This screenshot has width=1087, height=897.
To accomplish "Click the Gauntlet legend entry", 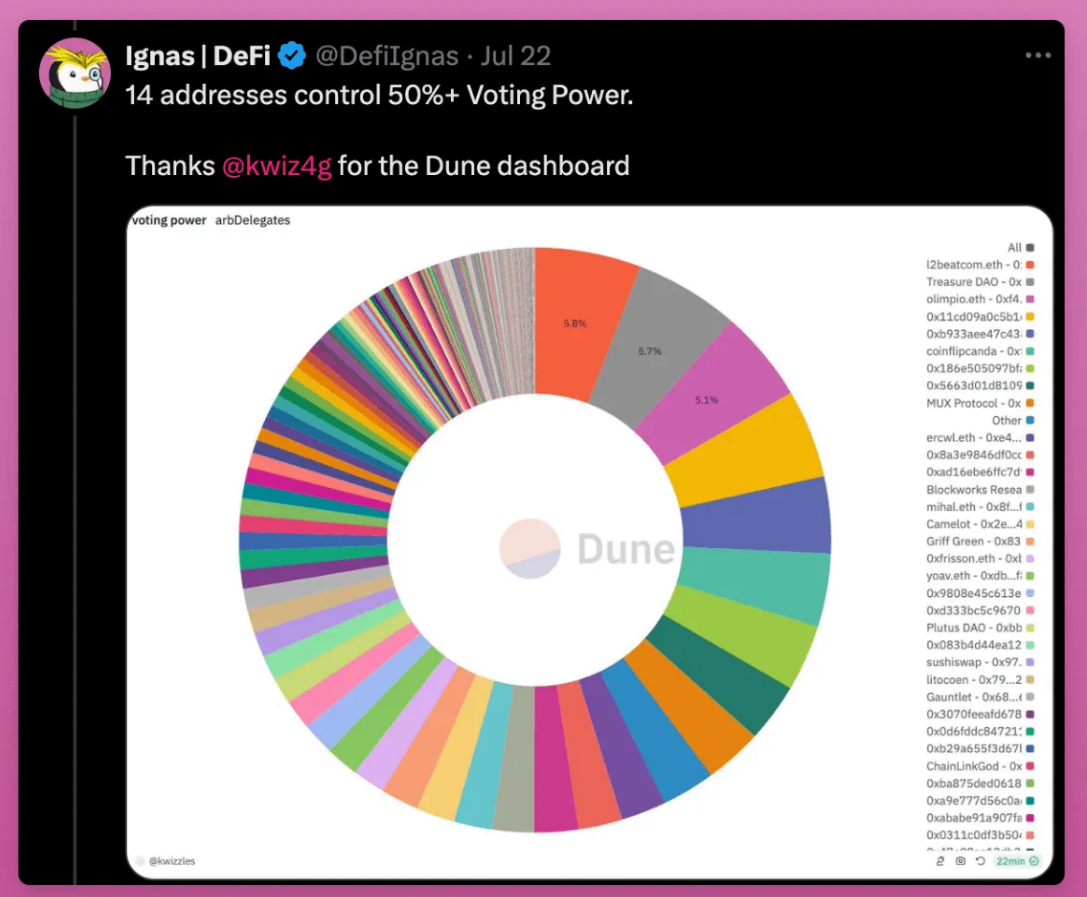I will point(980,697).
